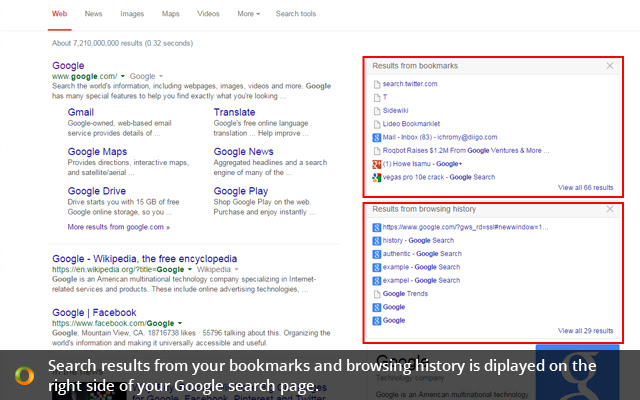Open Search tools options
The height and width of the screenshot is (400, 640).
[x=296, y=14]
